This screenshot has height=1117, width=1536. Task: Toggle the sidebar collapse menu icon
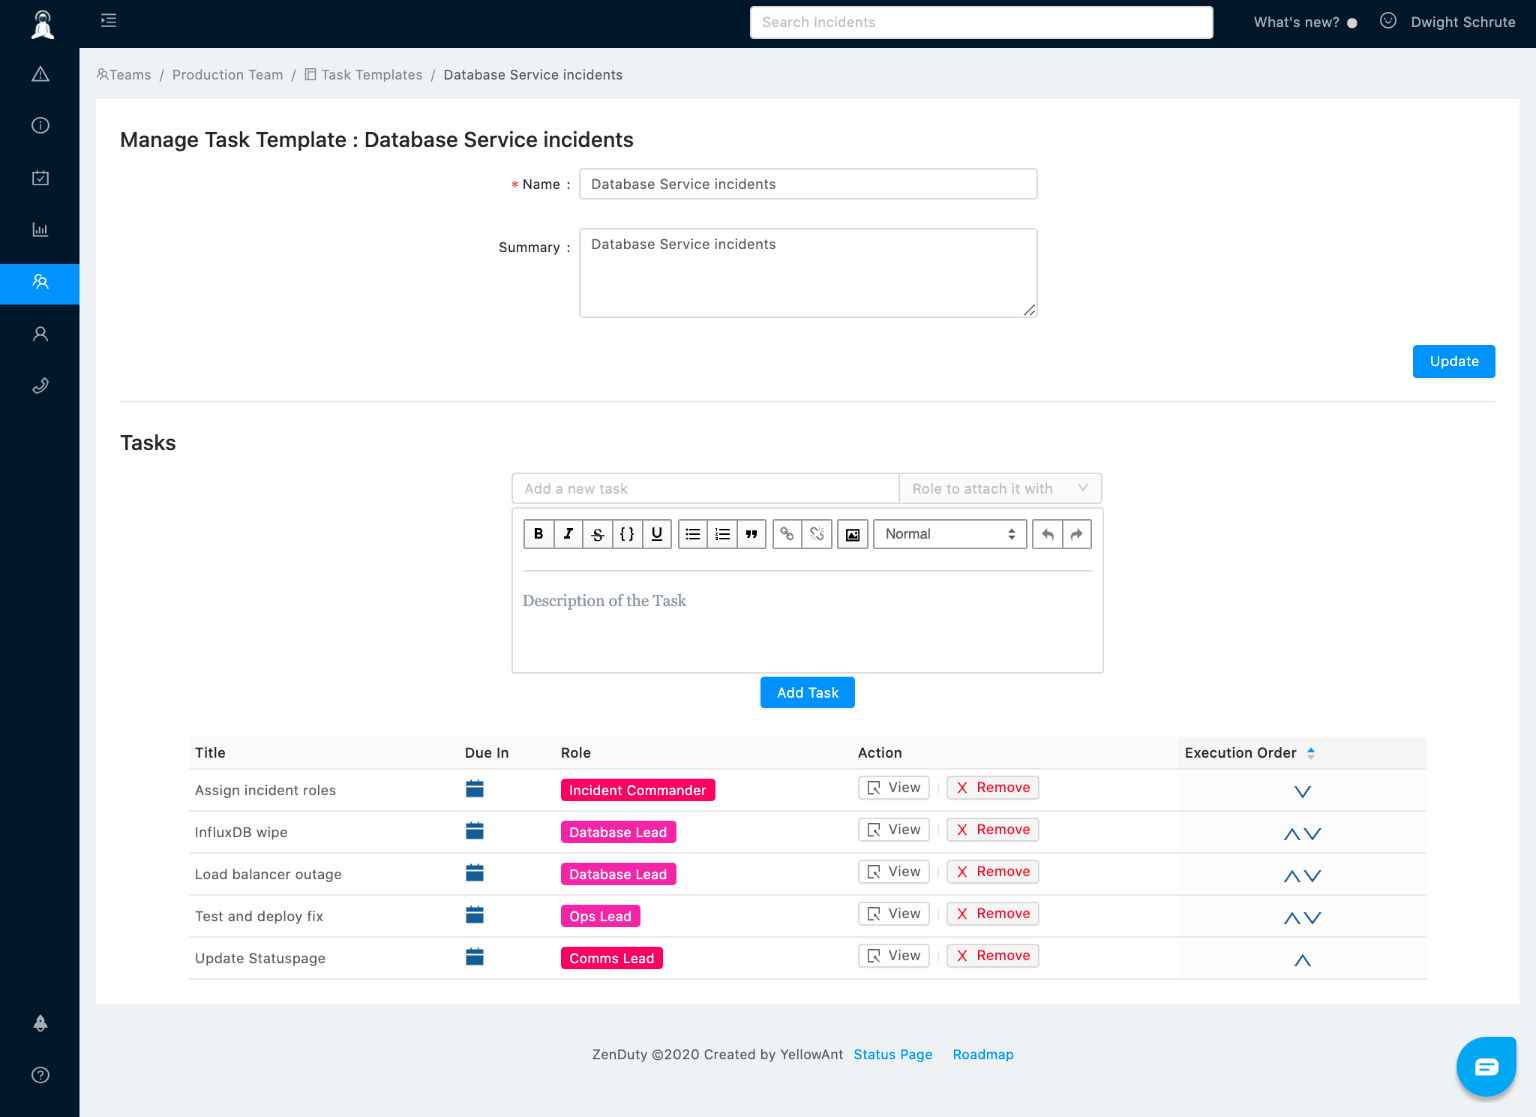(109, 20)
